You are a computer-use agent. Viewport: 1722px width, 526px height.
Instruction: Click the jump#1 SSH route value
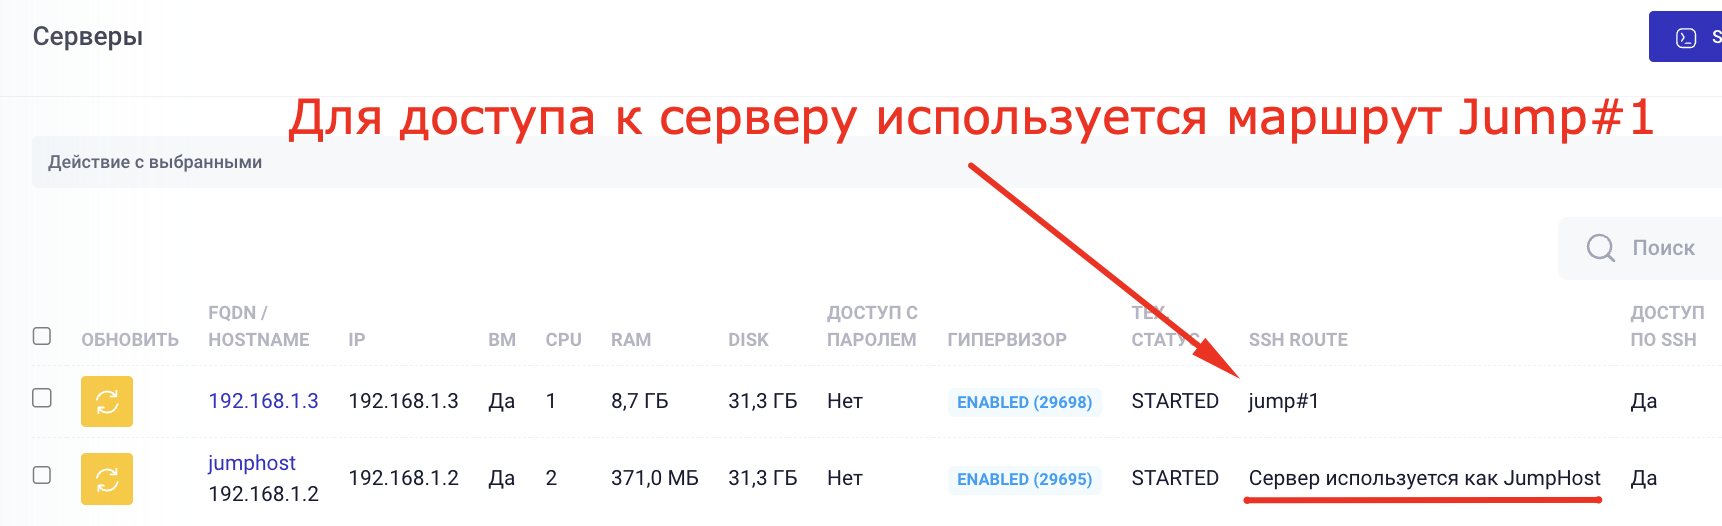click(1283, 401)
